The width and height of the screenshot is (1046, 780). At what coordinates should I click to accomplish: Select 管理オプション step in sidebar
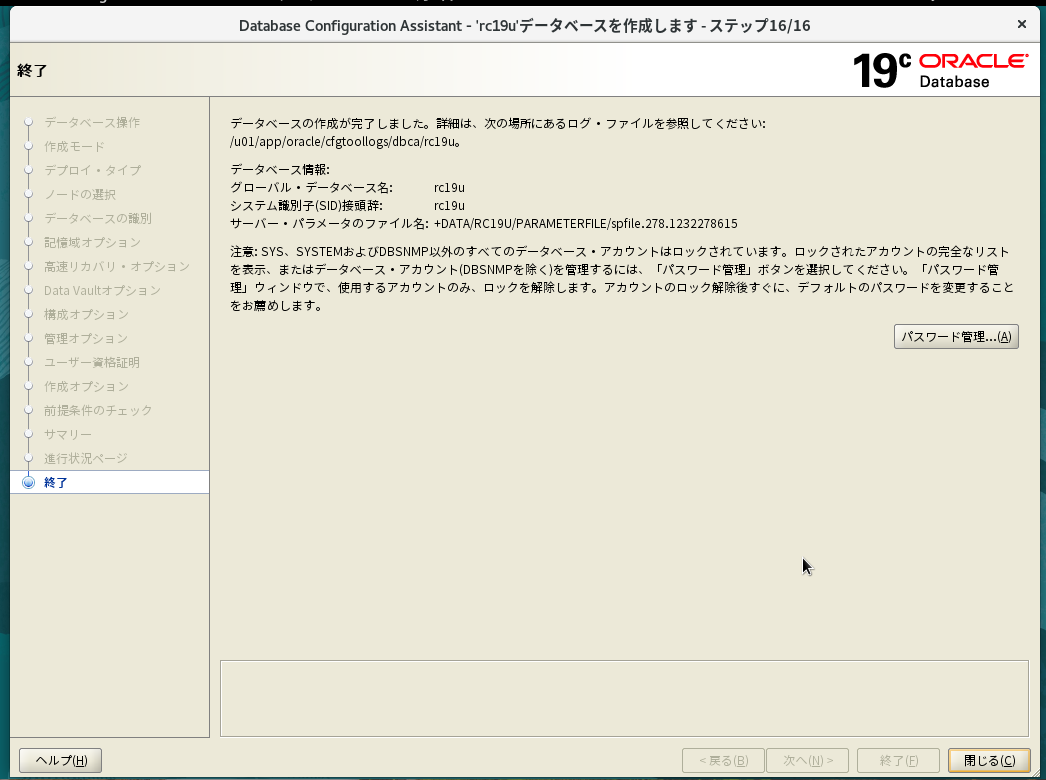[x=86, y=338]
